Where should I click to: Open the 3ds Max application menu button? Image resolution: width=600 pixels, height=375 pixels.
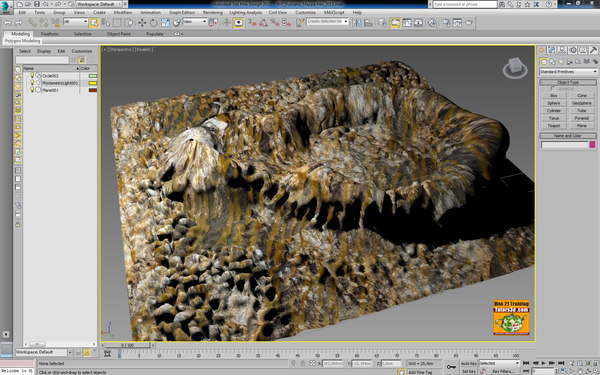click(6, 7)
